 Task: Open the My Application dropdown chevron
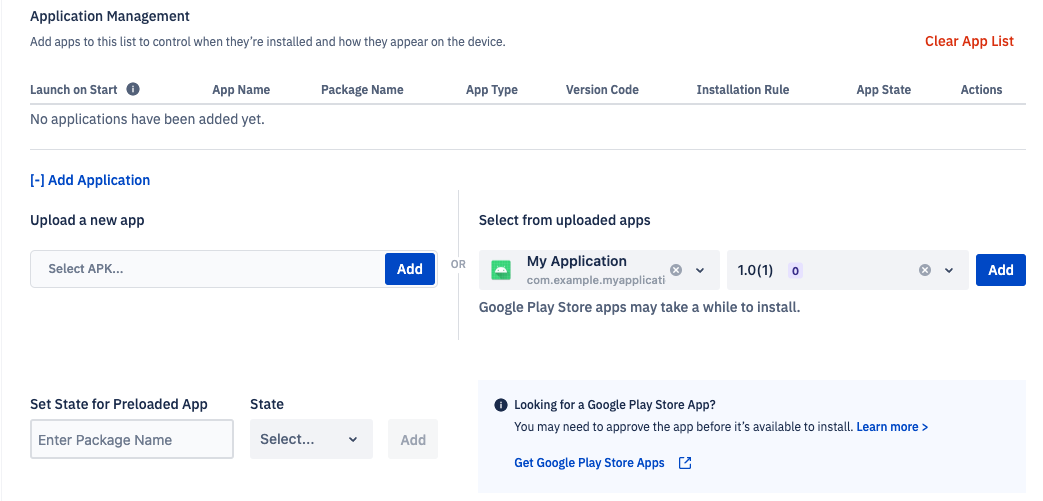pyautogui.click(x=700, y=270)
